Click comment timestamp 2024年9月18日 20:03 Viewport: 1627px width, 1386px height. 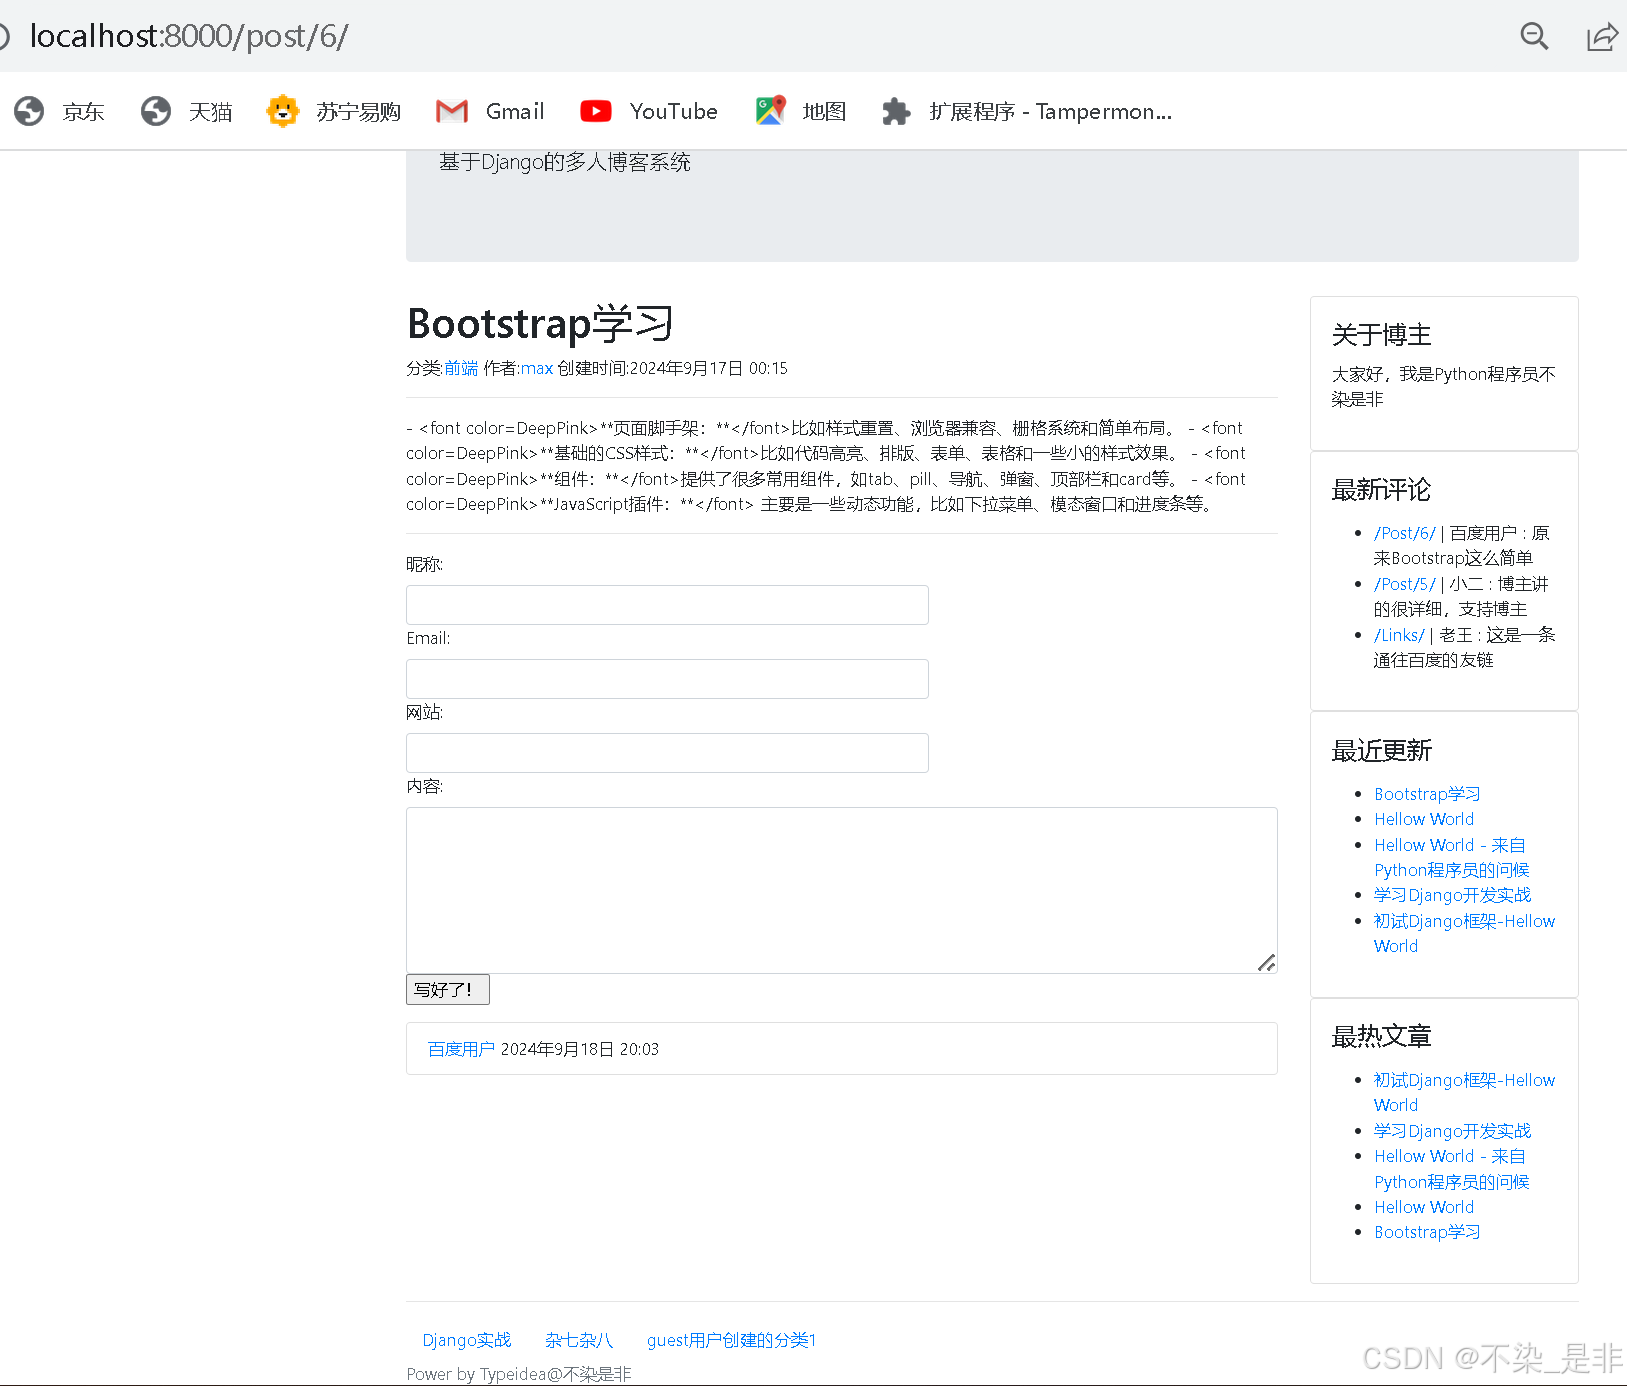point(580,1049)
